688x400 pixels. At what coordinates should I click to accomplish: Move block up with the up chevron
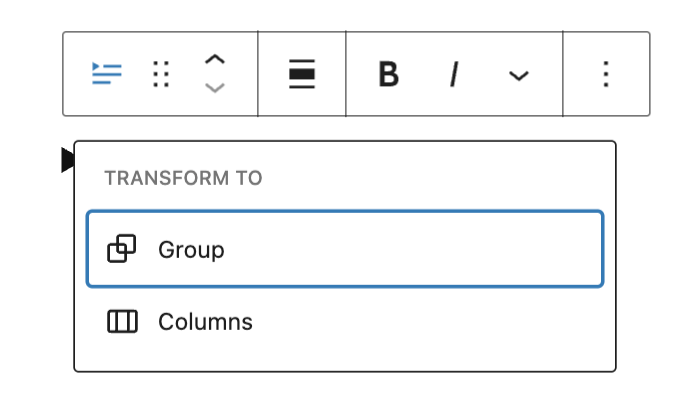pos(215,60)
